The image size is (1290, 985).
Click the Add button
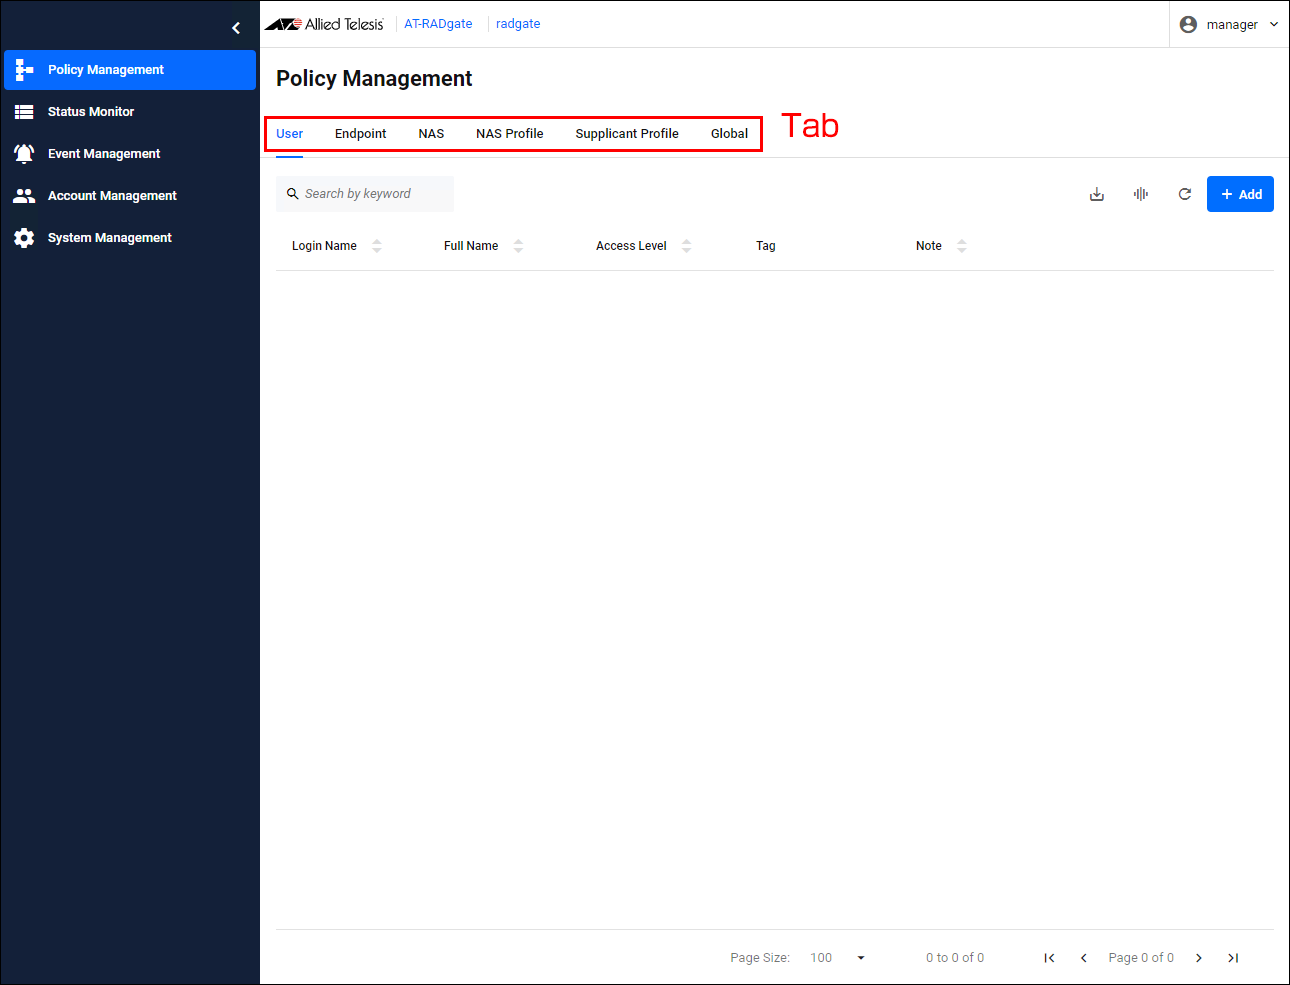(x=1240, y=194)
